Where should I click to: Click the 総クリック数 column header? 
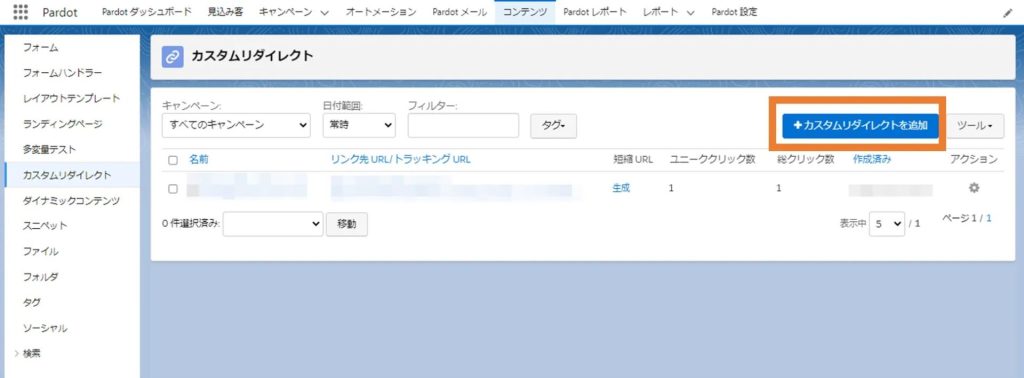[x=805, y=159]
